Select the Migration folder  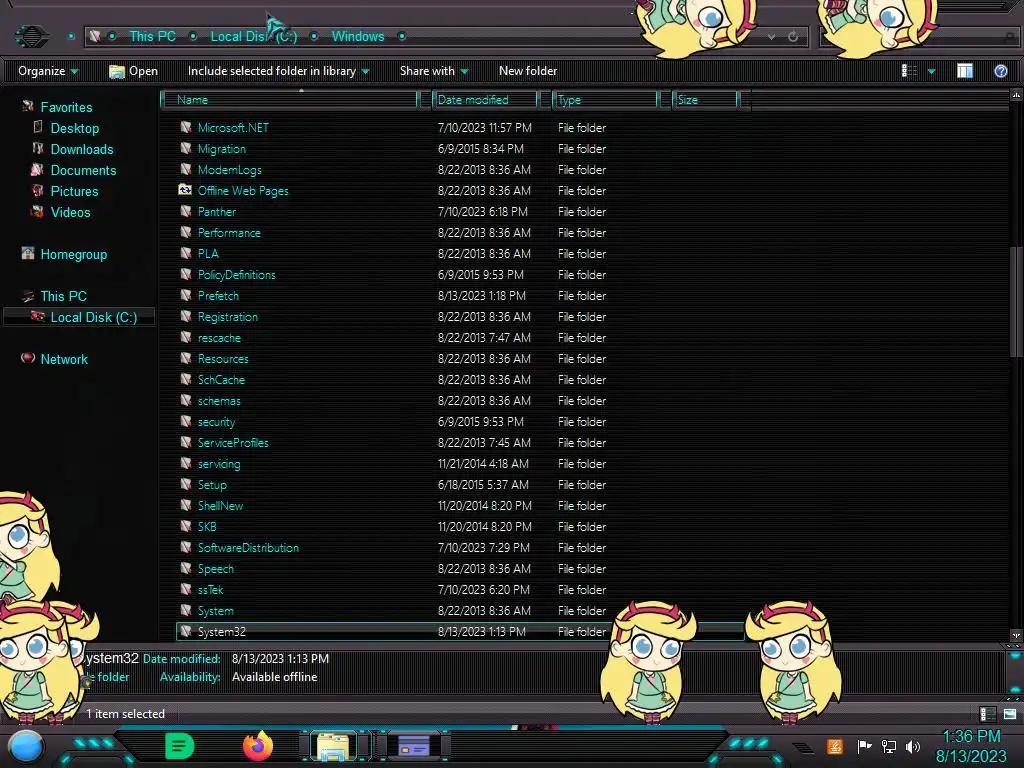(x=222, y=149)
